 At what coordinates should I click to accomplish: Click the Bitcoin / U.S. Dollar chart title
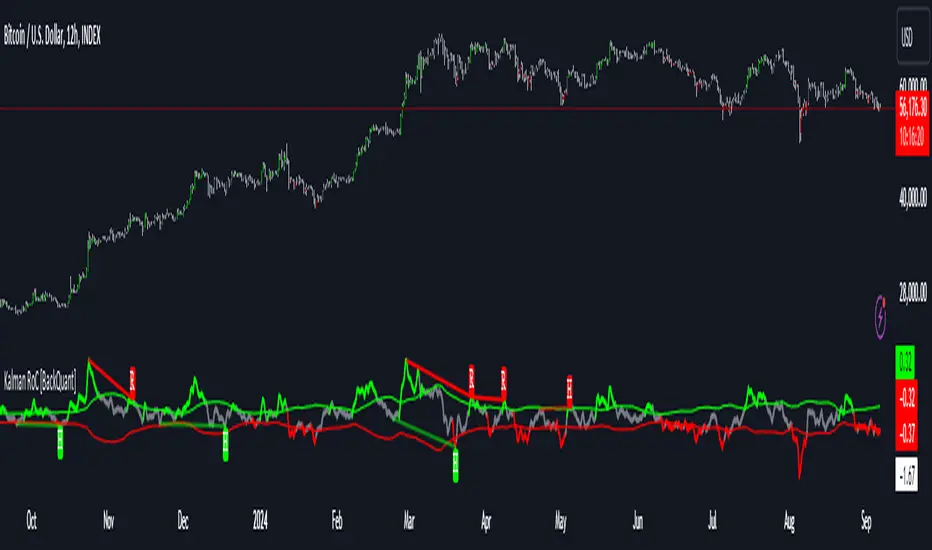[x=52, y=36]
